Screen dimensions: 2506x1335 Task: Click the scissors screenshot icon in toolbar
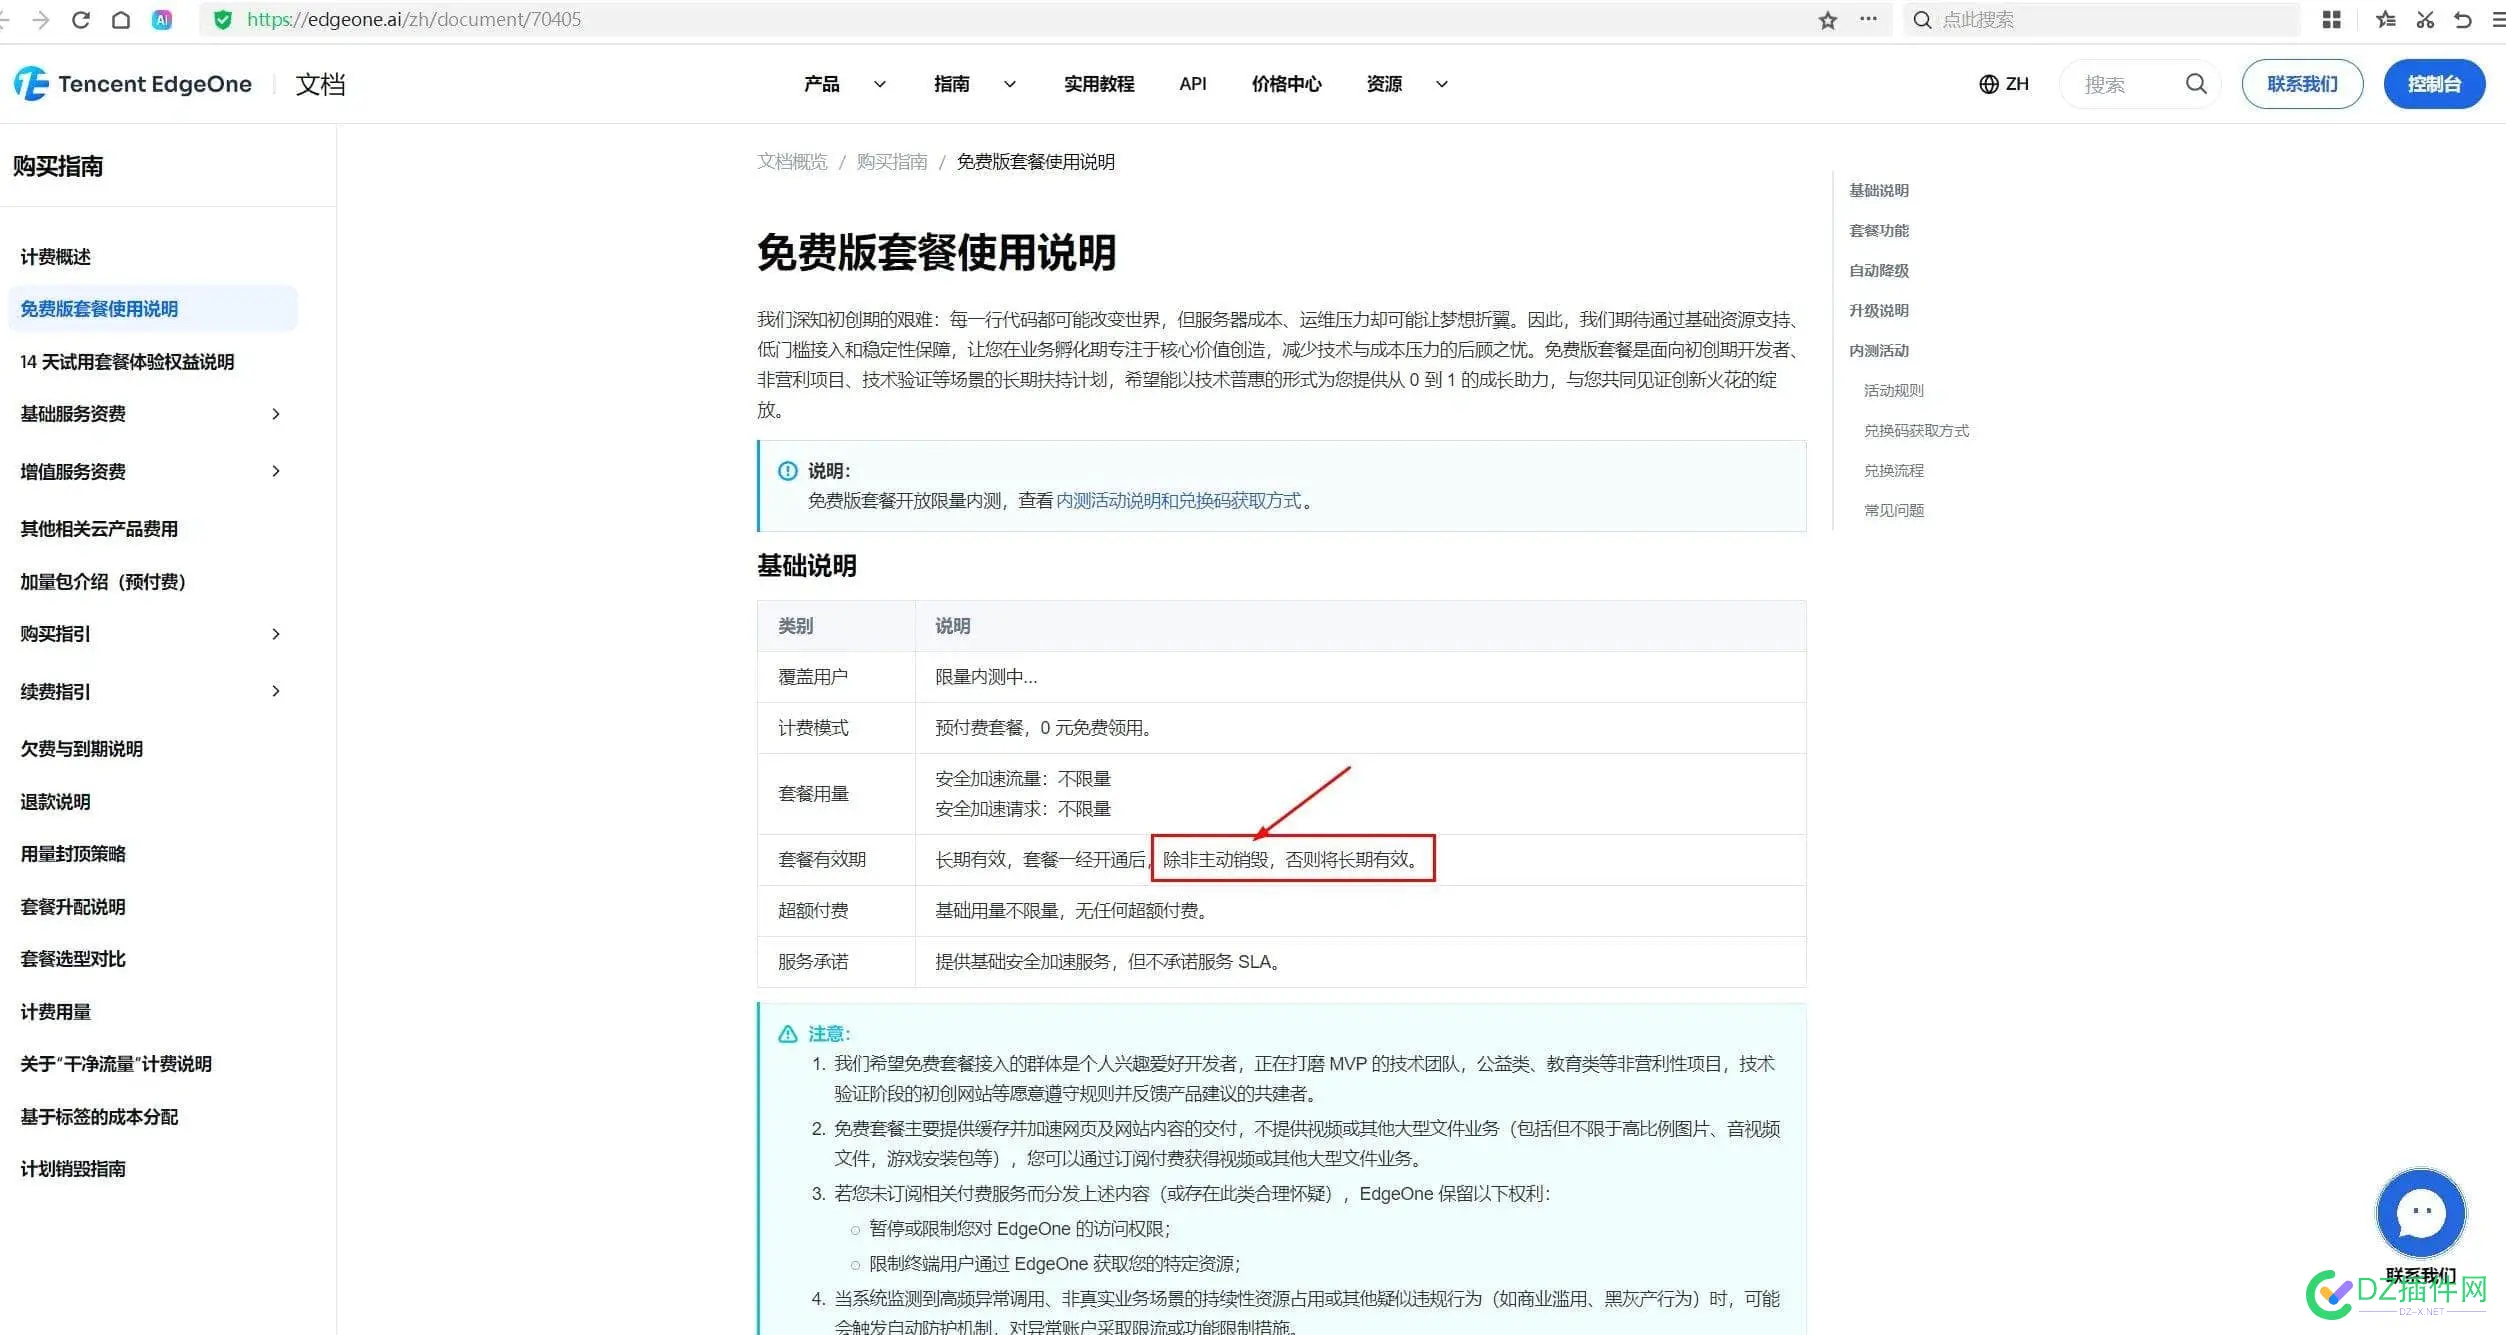(2425, 20)
